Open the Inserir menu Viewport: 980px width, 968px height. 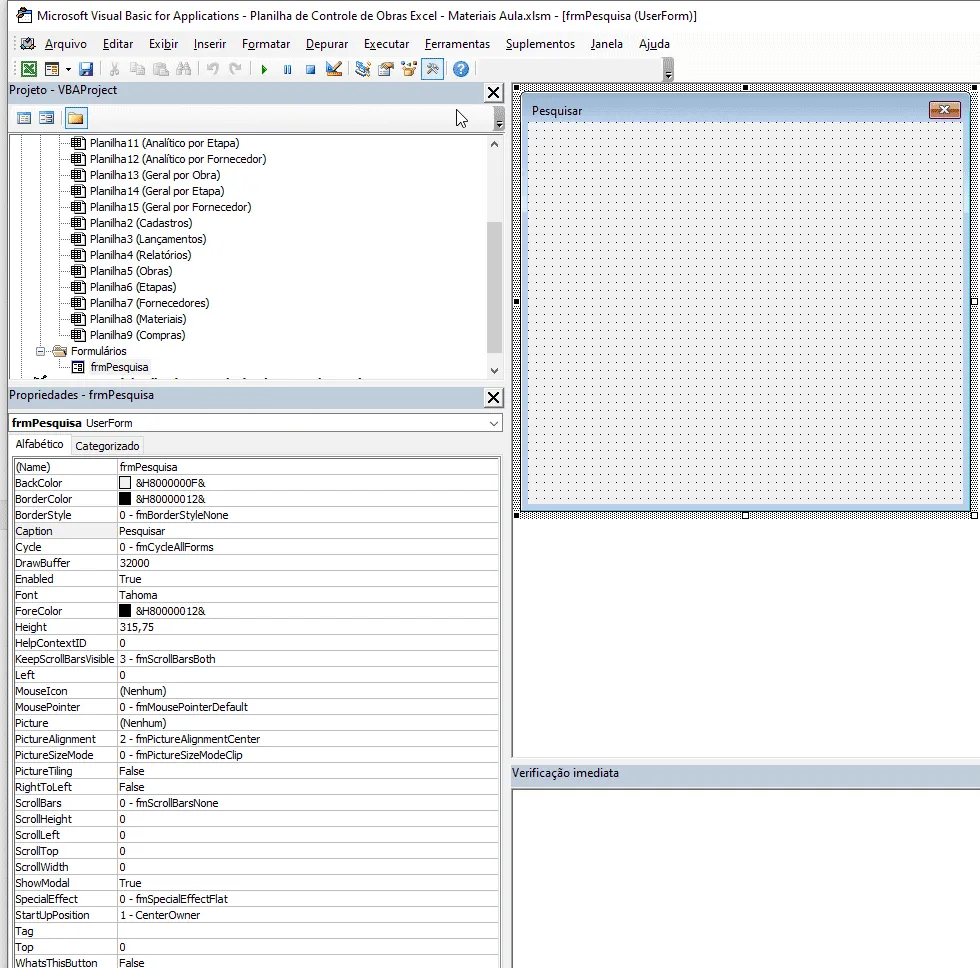209,44
